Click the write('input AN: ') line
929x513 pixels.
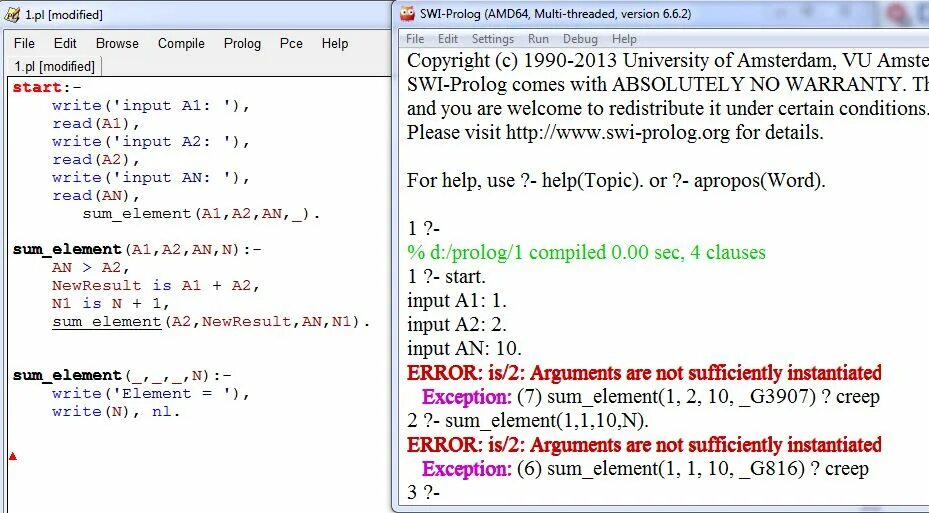151,177
